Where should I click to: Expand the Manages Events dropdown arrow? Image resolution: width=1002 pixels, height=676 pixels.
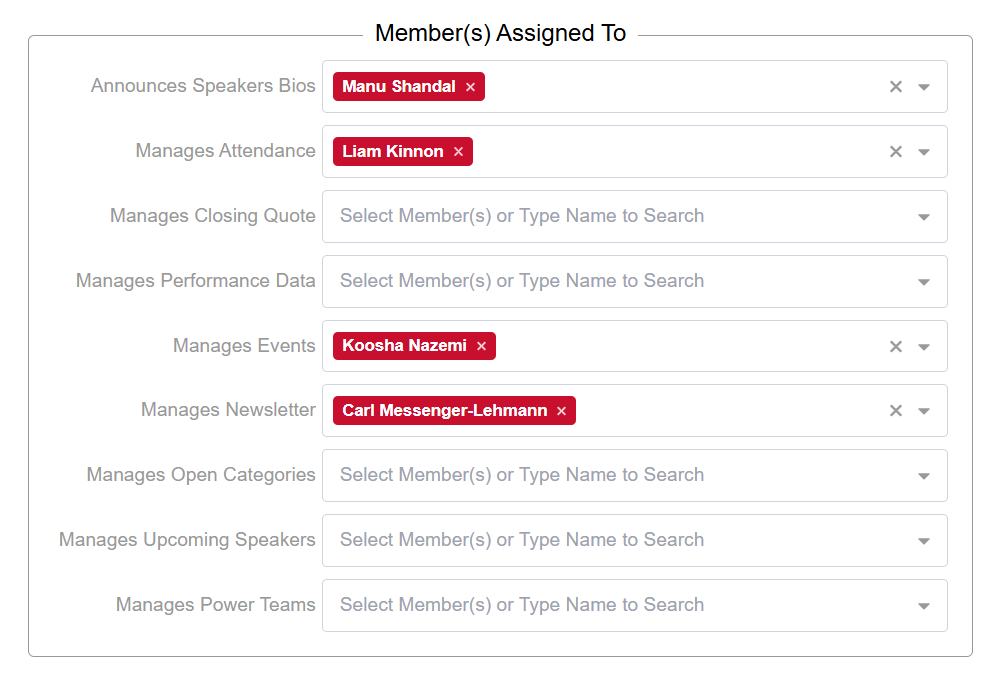(x=924, y=347)
